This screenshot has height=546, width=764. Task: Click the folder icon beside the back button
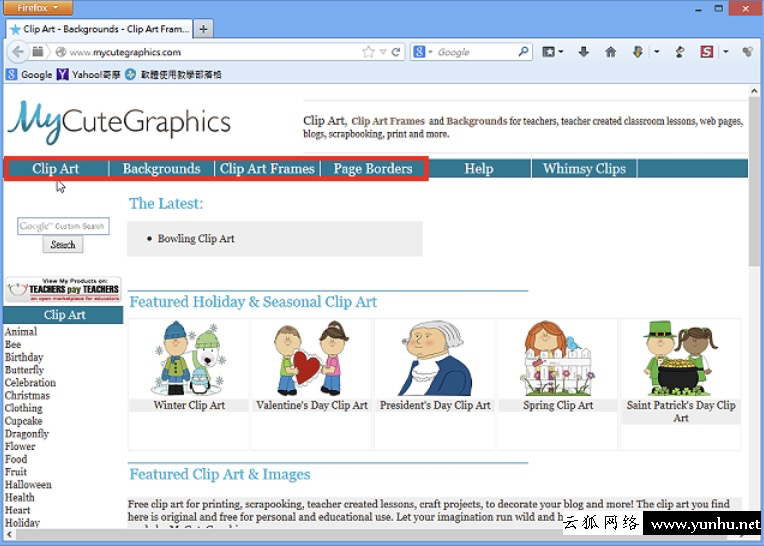[x=38, y=51]
